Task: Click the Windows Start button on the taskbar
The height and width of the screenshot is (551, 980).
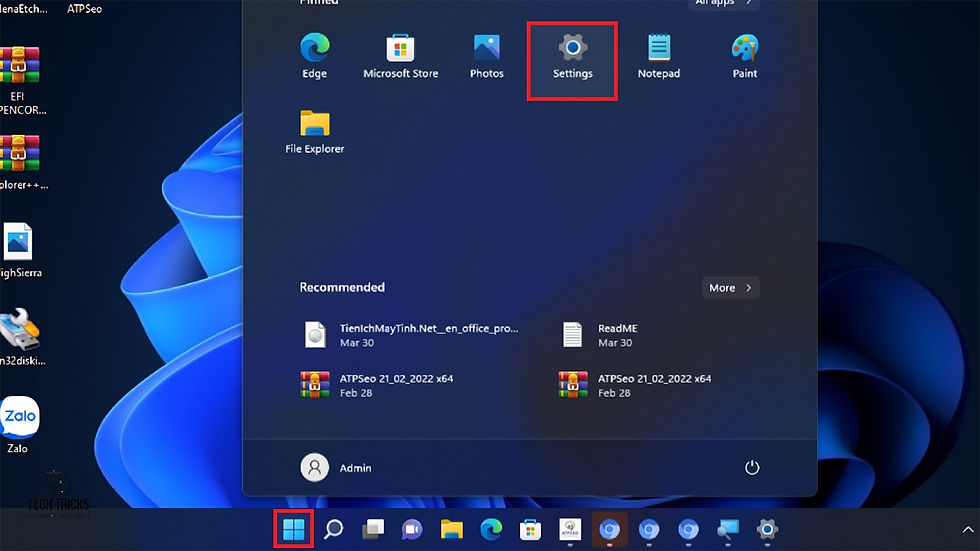Action: coord(294,530)
